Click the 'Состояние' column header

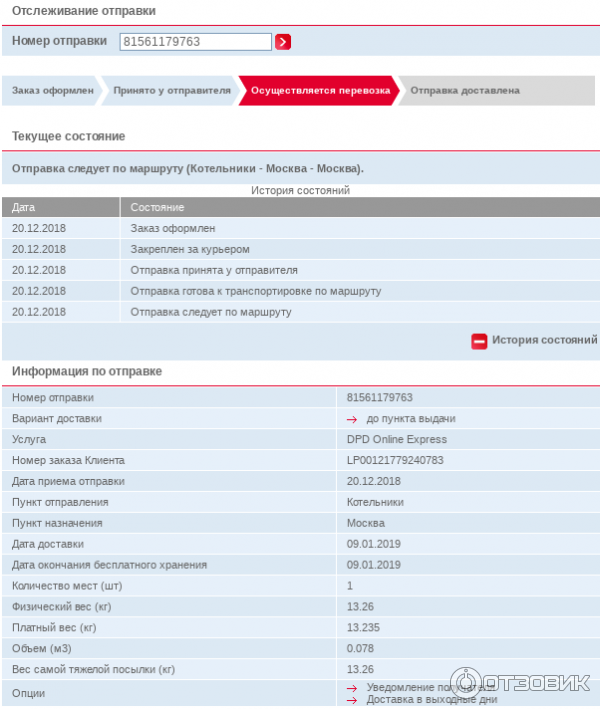point(157,207)
